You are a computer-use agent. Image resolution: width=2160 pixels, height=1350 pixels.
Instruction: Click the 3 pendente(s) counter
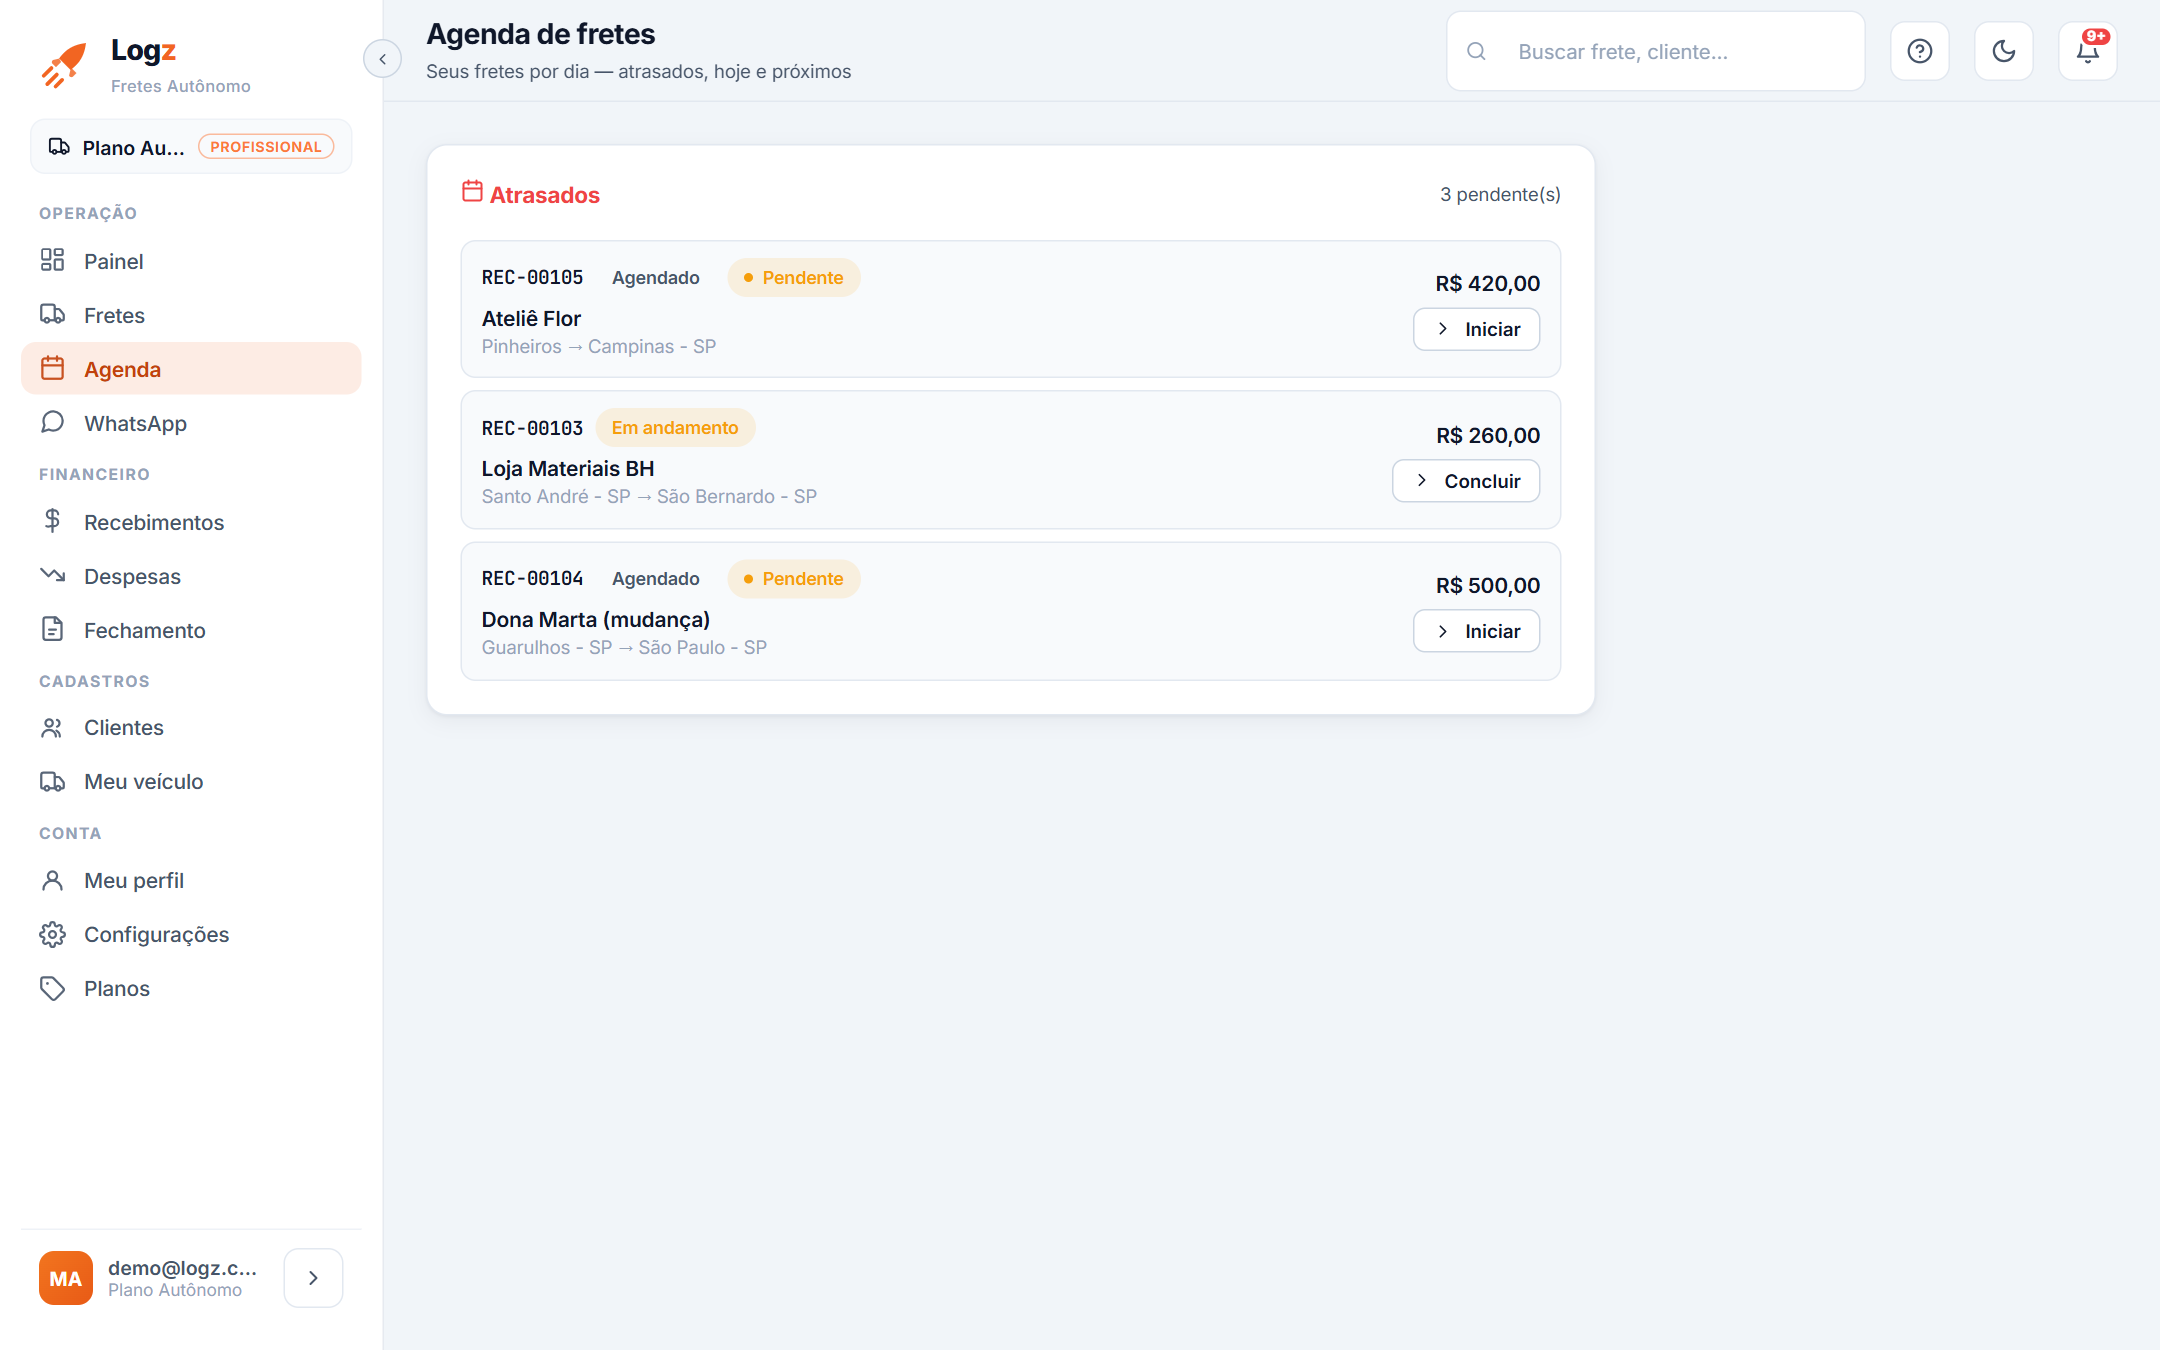[x=1500, y=194]
